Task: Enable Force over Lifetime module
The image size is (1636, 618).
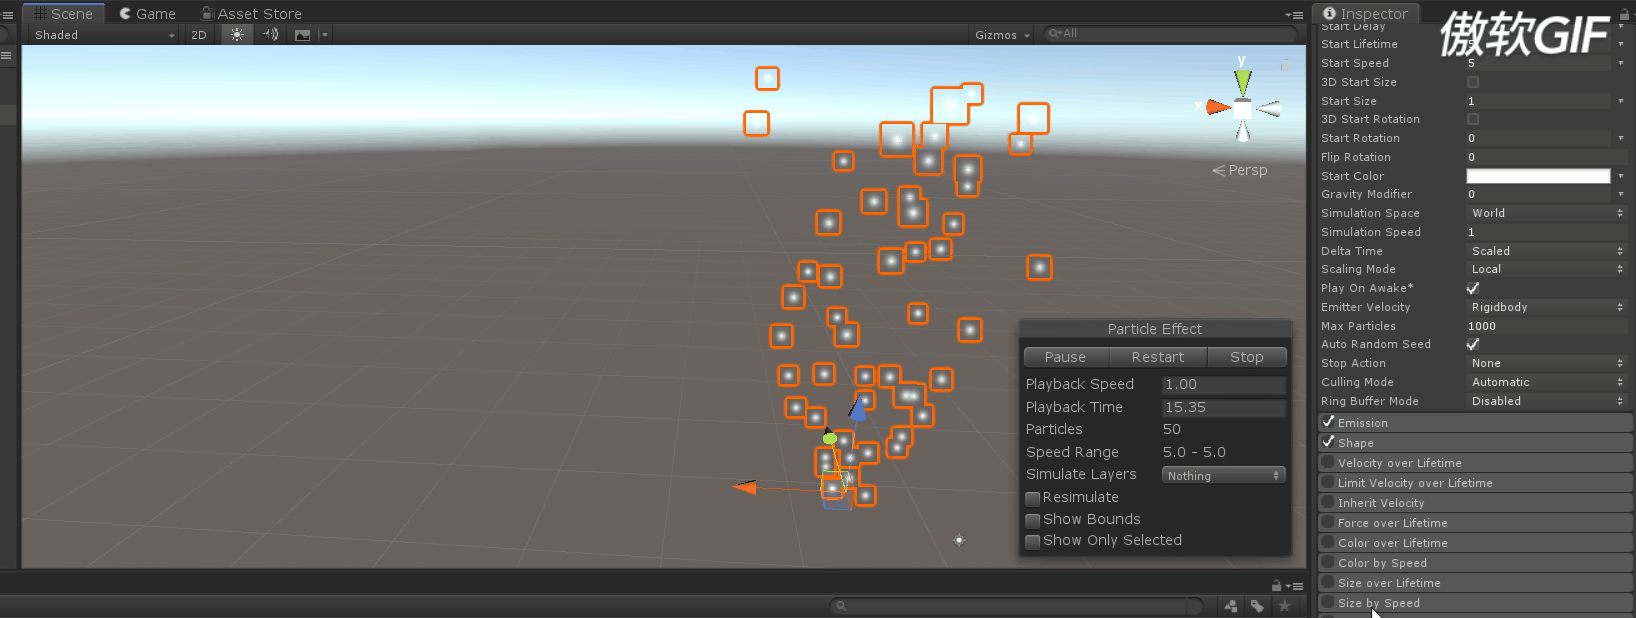Action: point(1328,522)
